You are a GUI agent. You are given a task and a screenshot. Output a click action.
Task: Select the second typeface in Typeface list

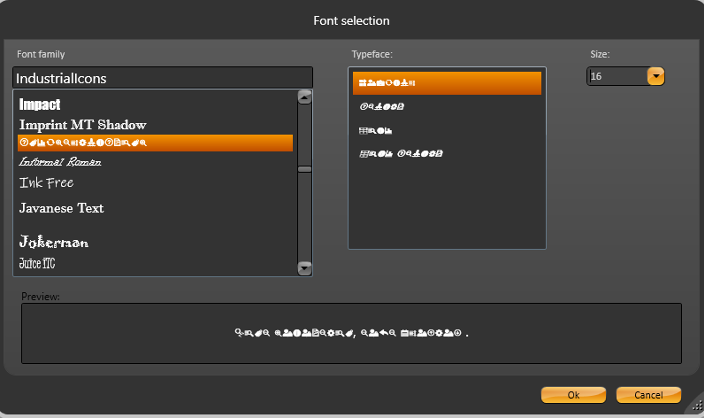point(446,106)
